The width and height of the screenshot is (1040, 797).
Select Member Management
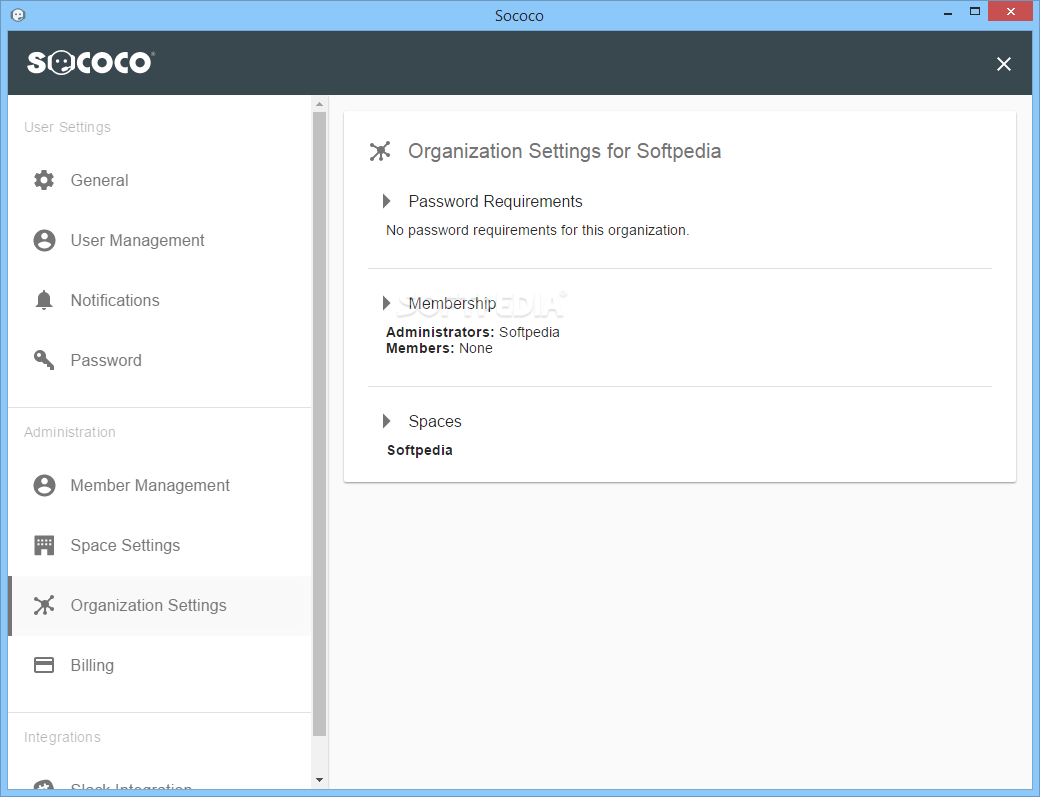159,485
